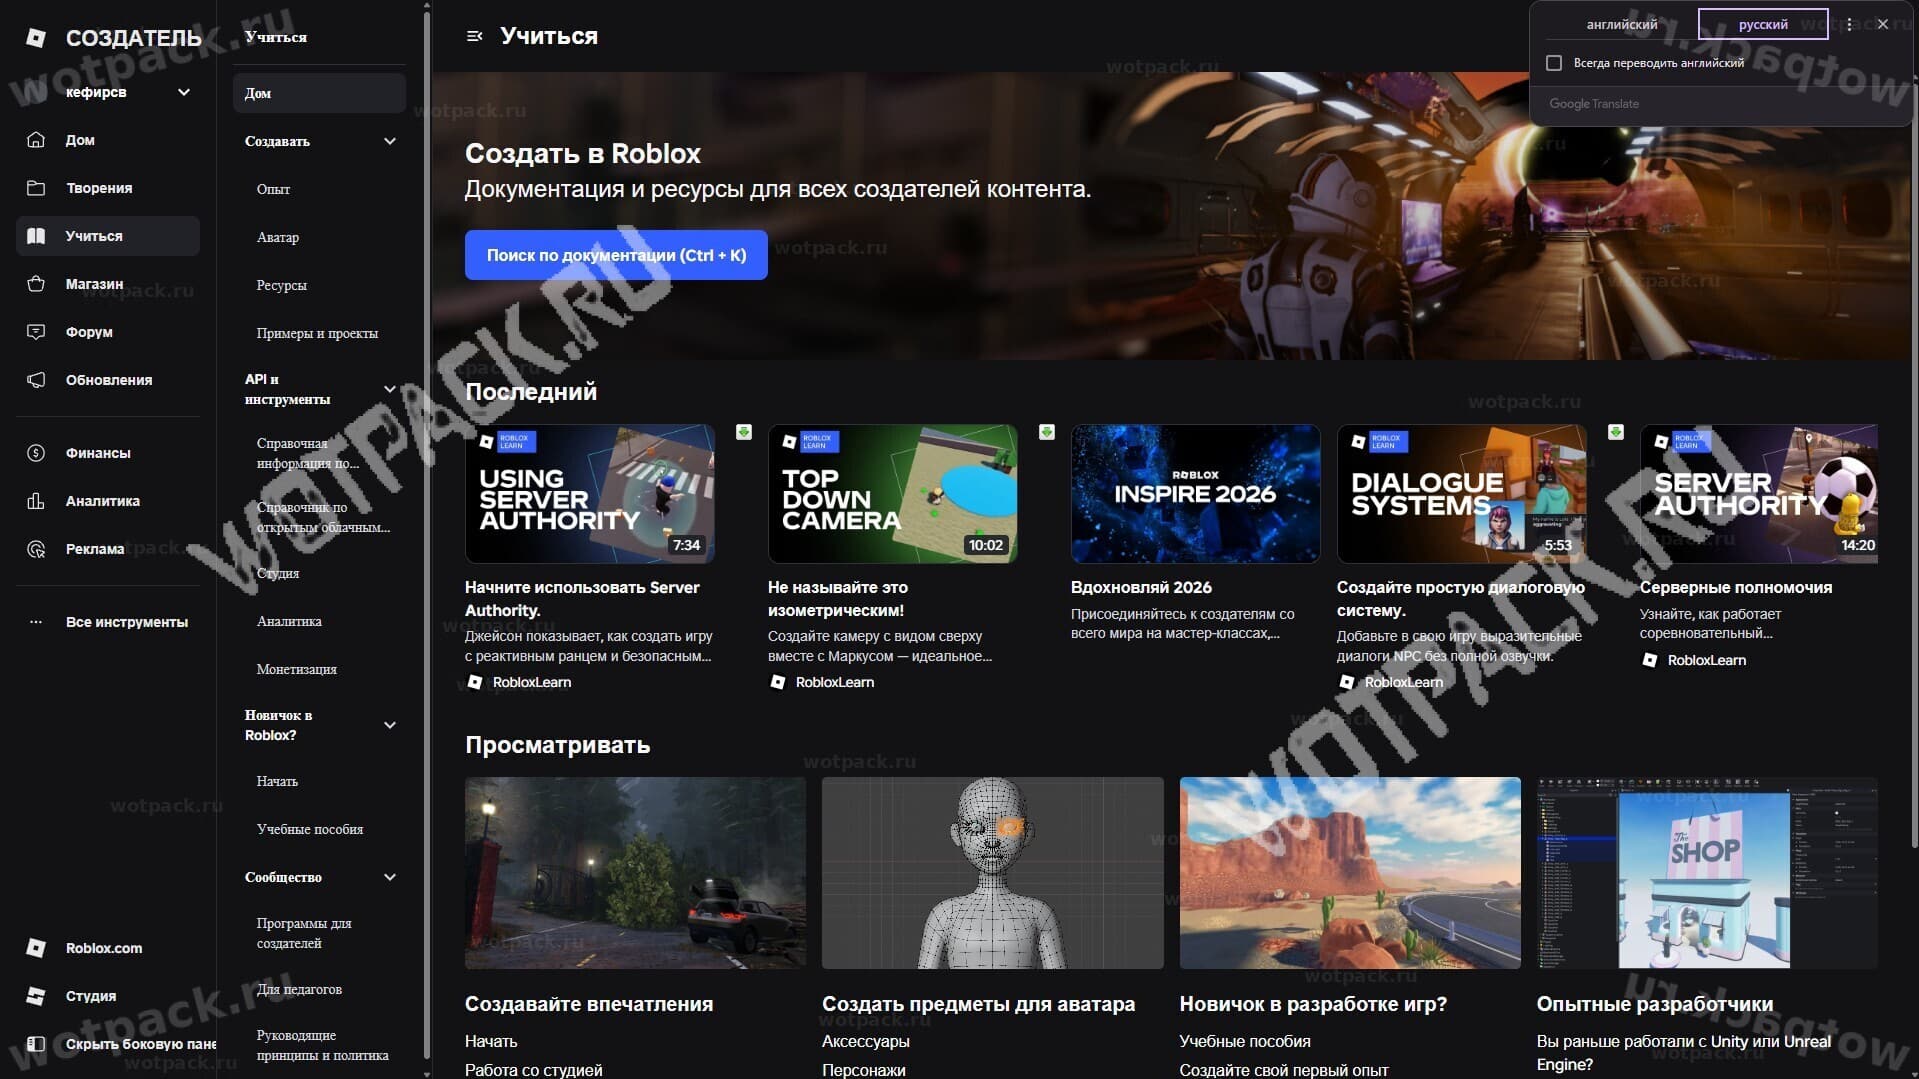Click the Roblox Creator logo icon
1919x1079 pixels.
pyautogui.click(x=36, y=38)
